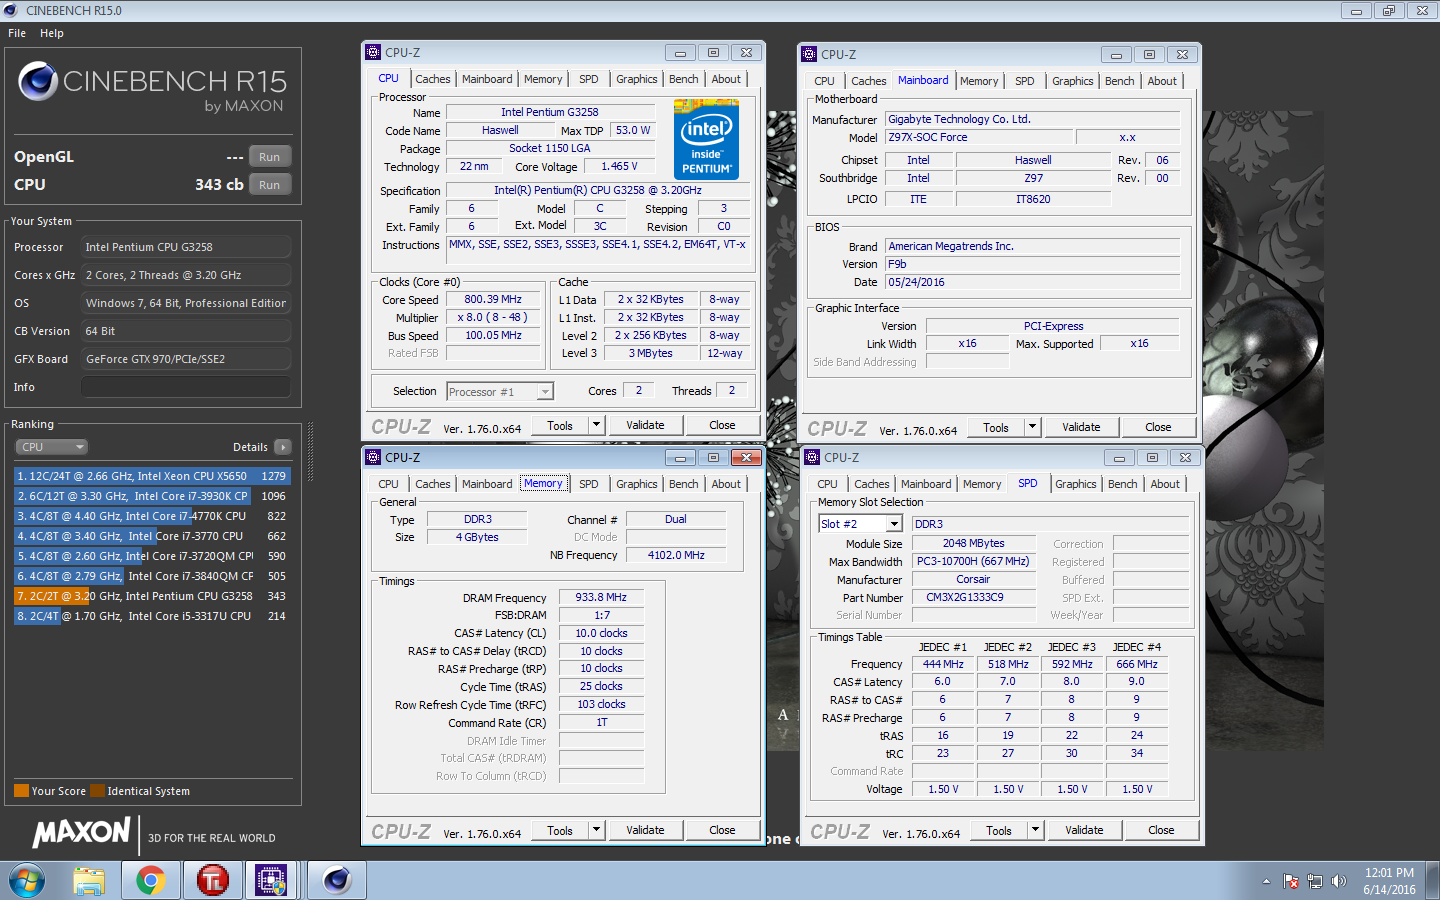The image size is (1440, 900).
Task: Click CPU-Z title icon in SPD window
Action: point(812,457)
